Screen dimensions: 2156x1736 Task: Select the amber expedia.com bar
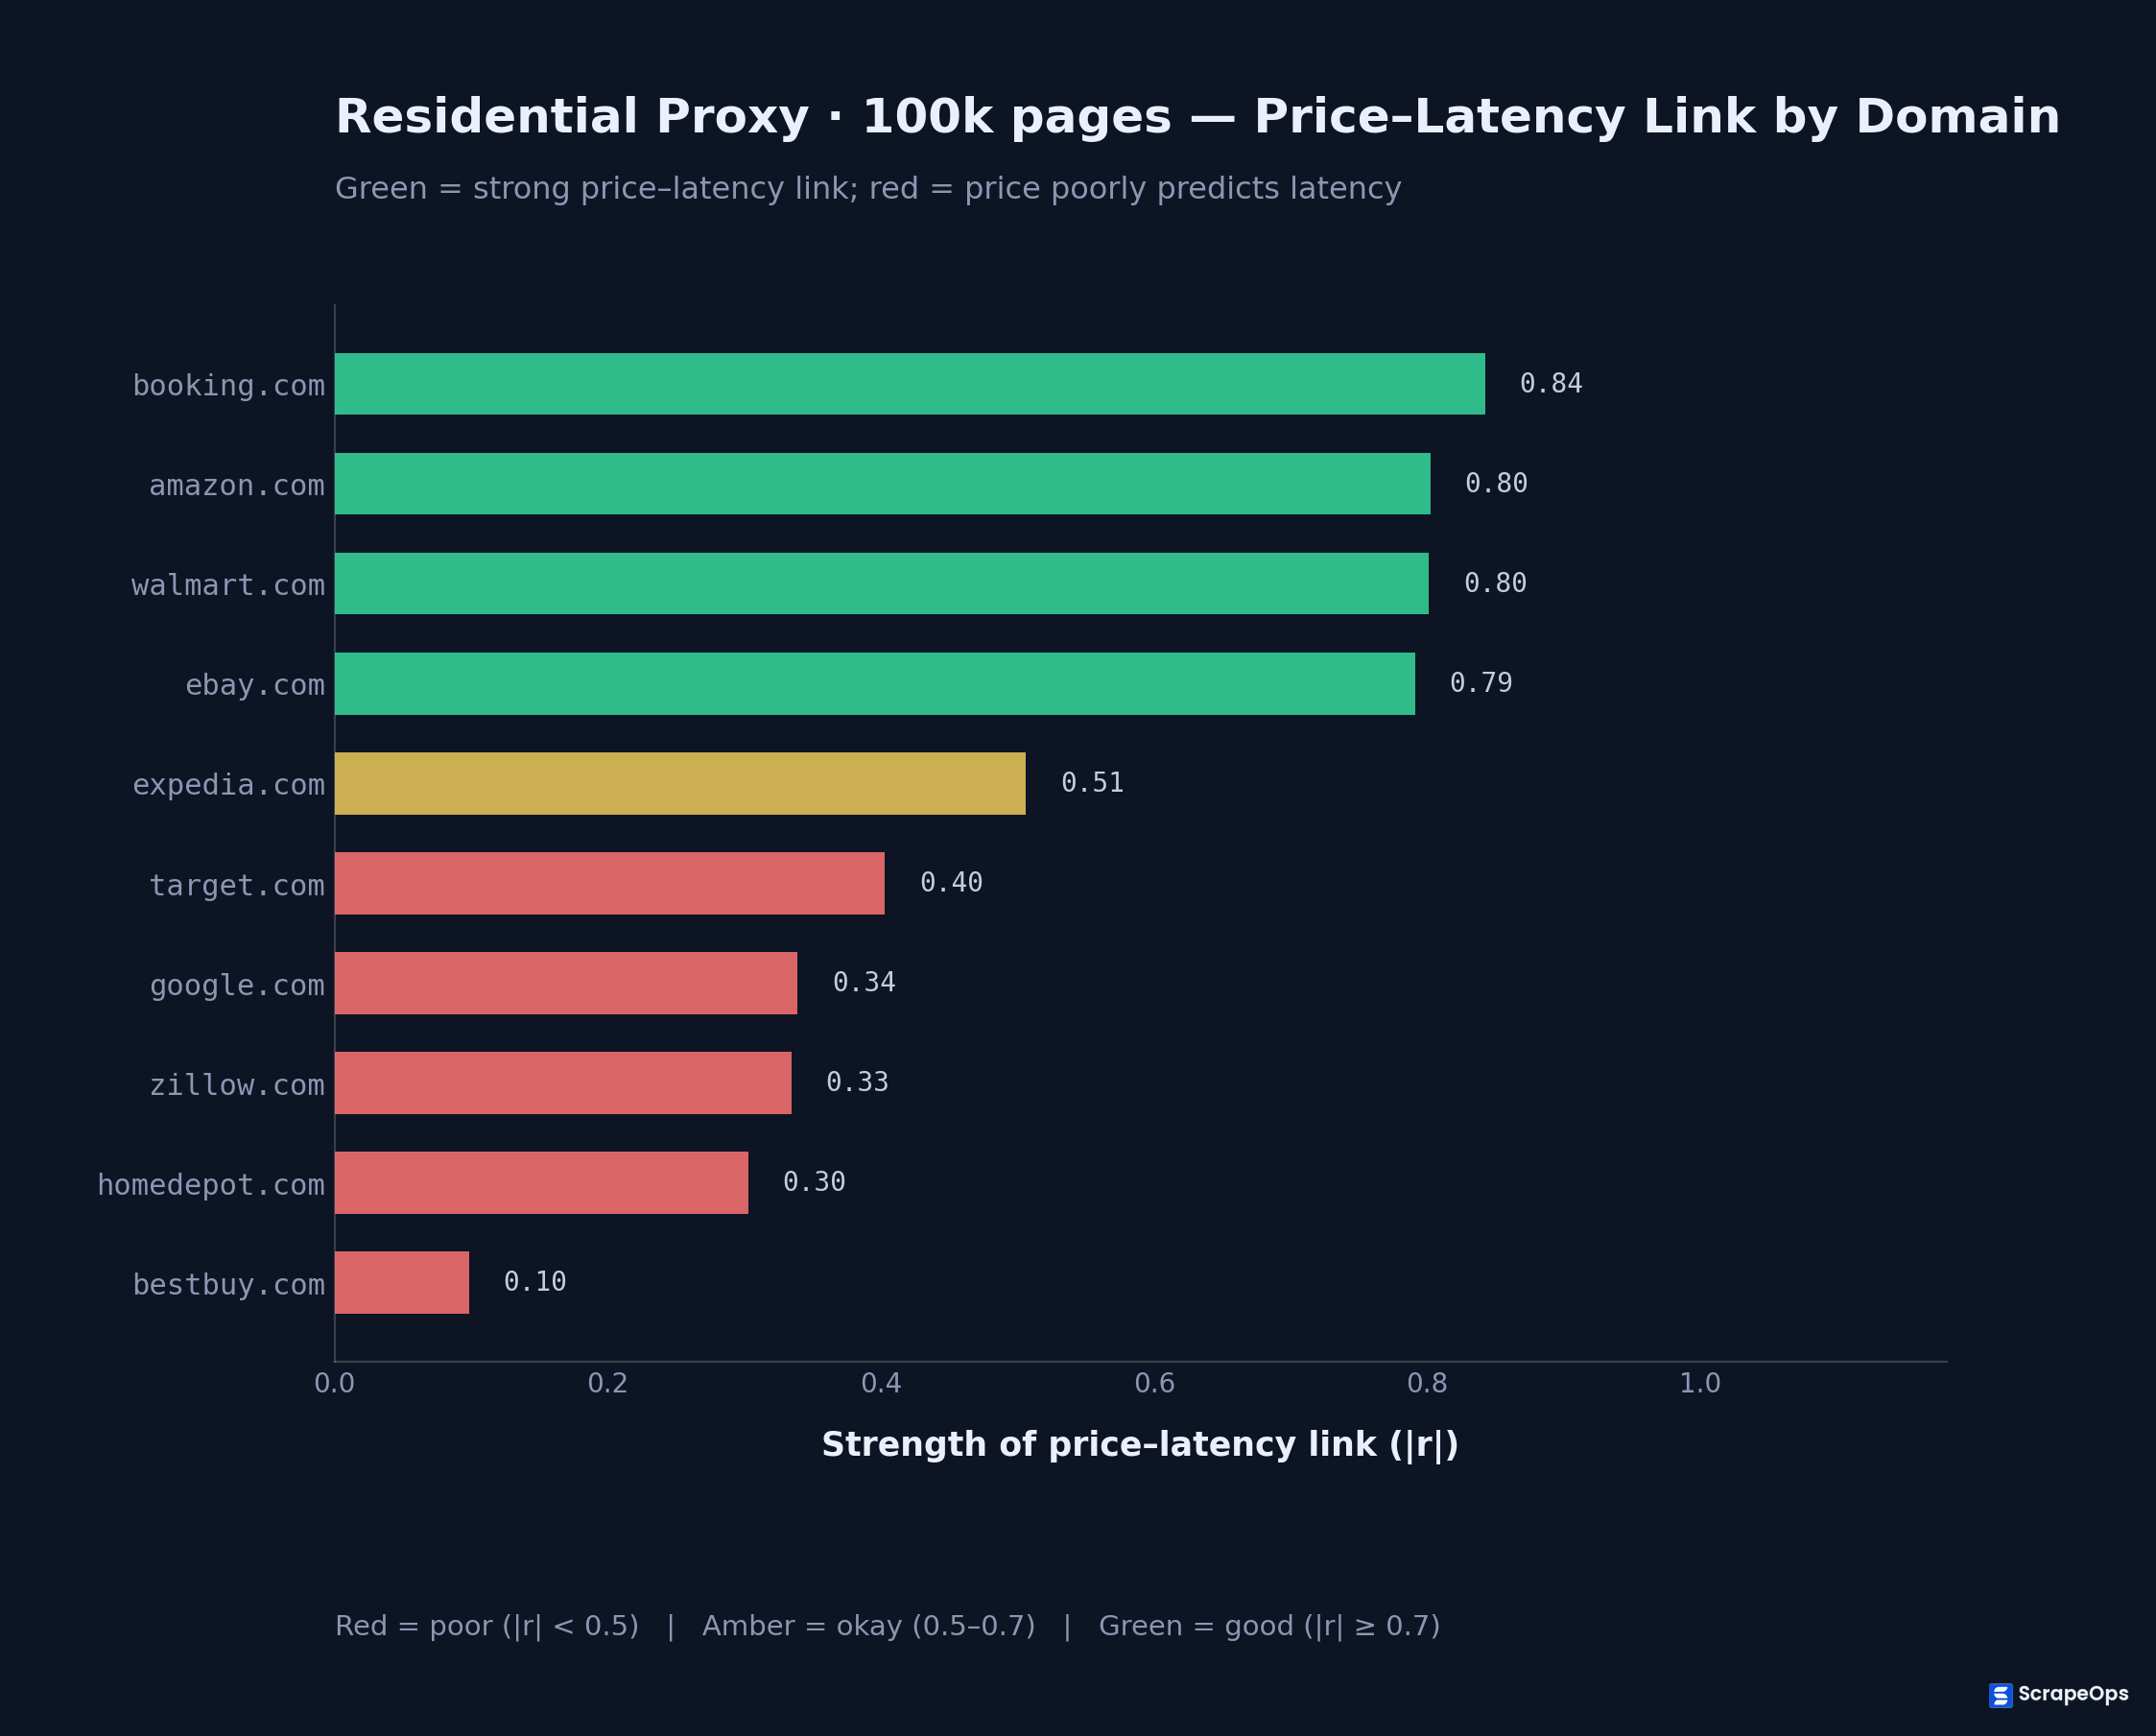(680, 784)
